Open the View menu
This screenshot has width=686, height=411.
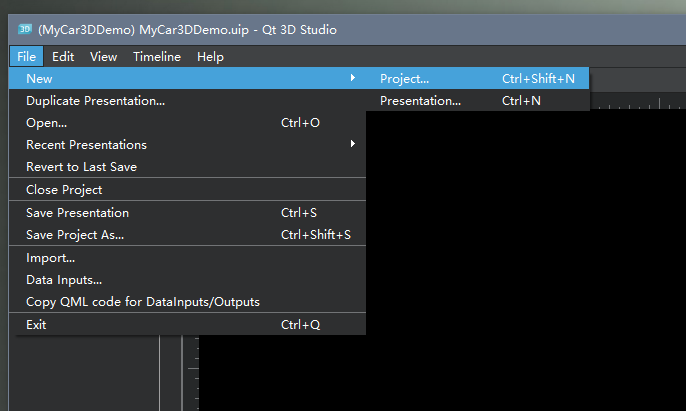pyautogui.click(x=103, y=56)
